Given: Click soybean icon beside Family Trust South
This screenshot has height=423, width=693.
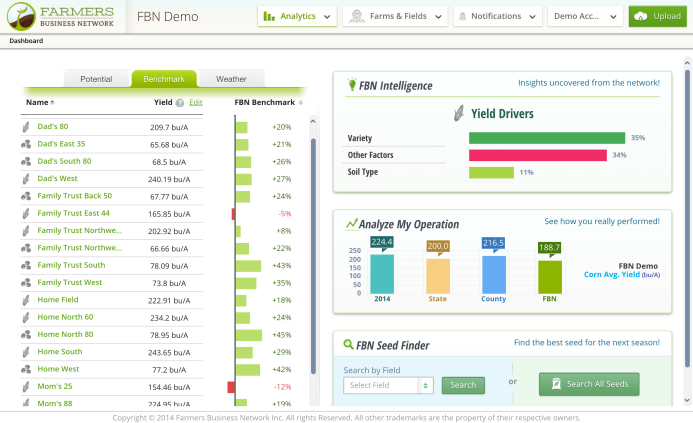Looking at the screenshot, I should pyautogui.click(x=26, y=265).
